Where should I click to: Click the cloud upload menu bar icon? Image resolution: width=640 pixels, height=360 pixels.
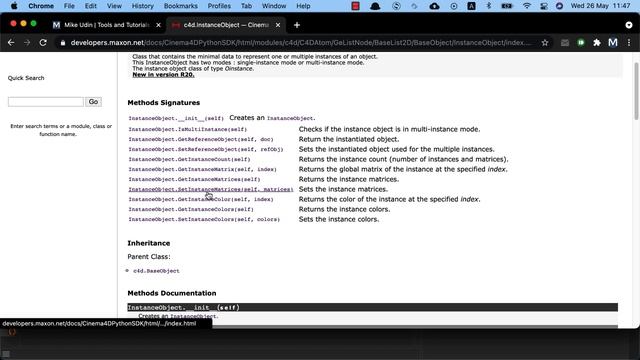[434, 6]
